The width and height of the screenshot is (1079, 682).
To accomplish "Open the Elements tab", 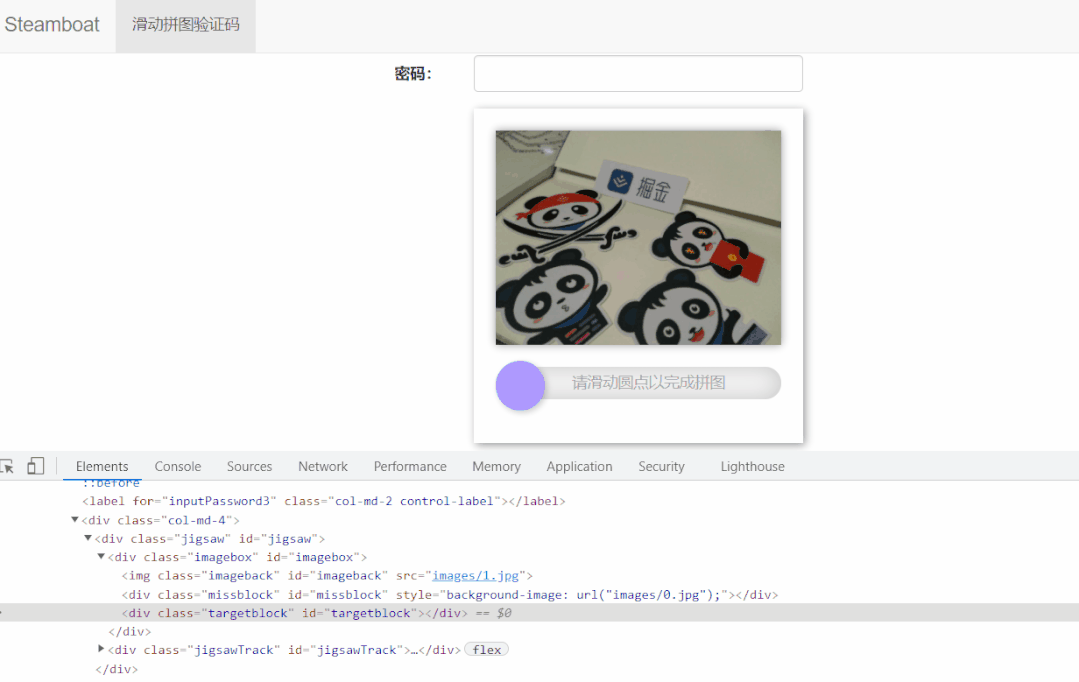I will (x=102, y=467).
